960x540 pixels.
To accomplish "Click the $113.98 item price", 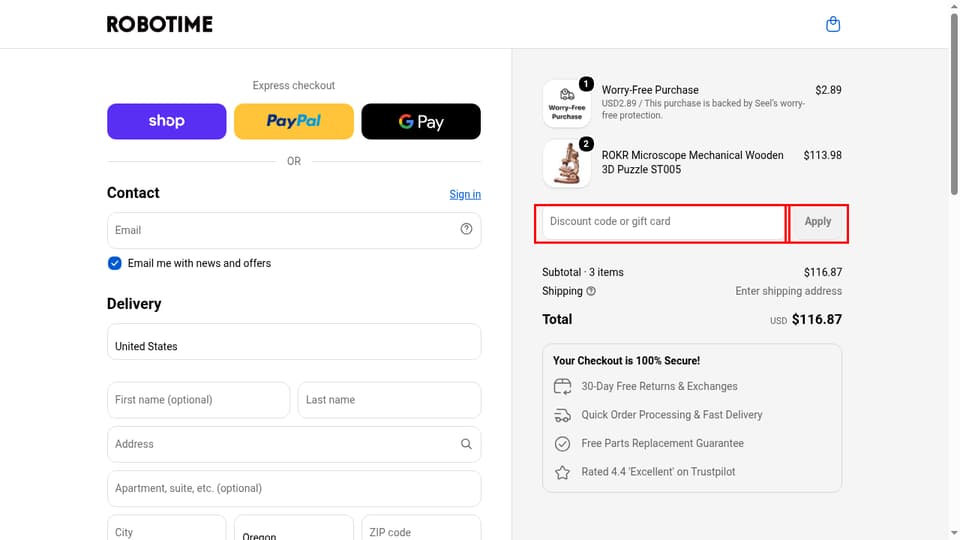I will [x=822, y=156].
